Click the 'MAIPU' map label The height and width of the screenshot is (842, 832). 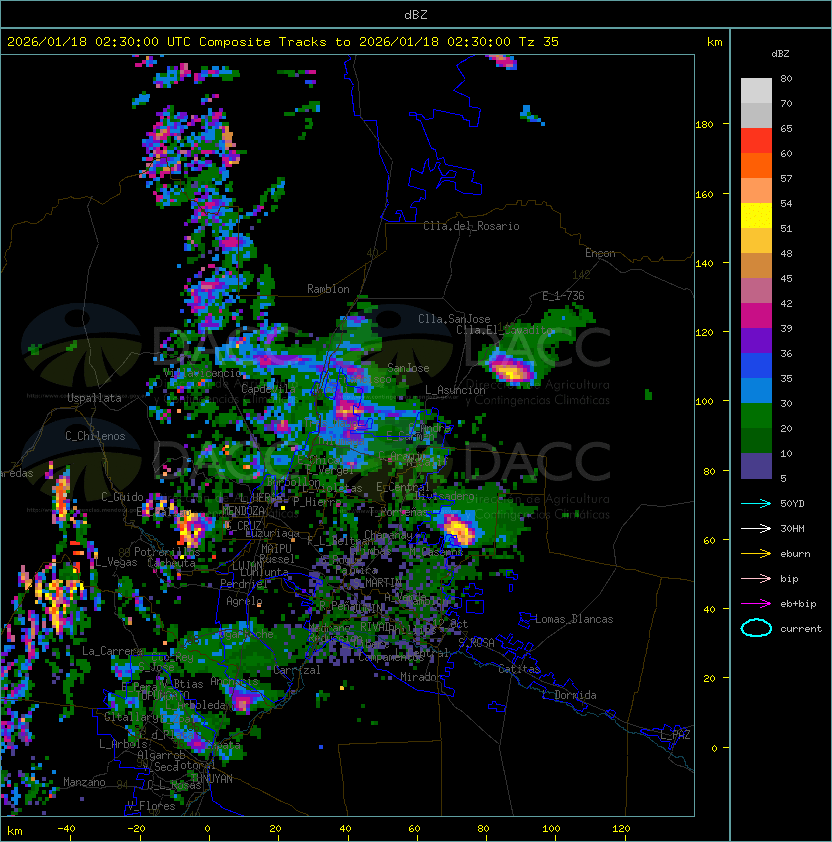click(x=276, y=549)
